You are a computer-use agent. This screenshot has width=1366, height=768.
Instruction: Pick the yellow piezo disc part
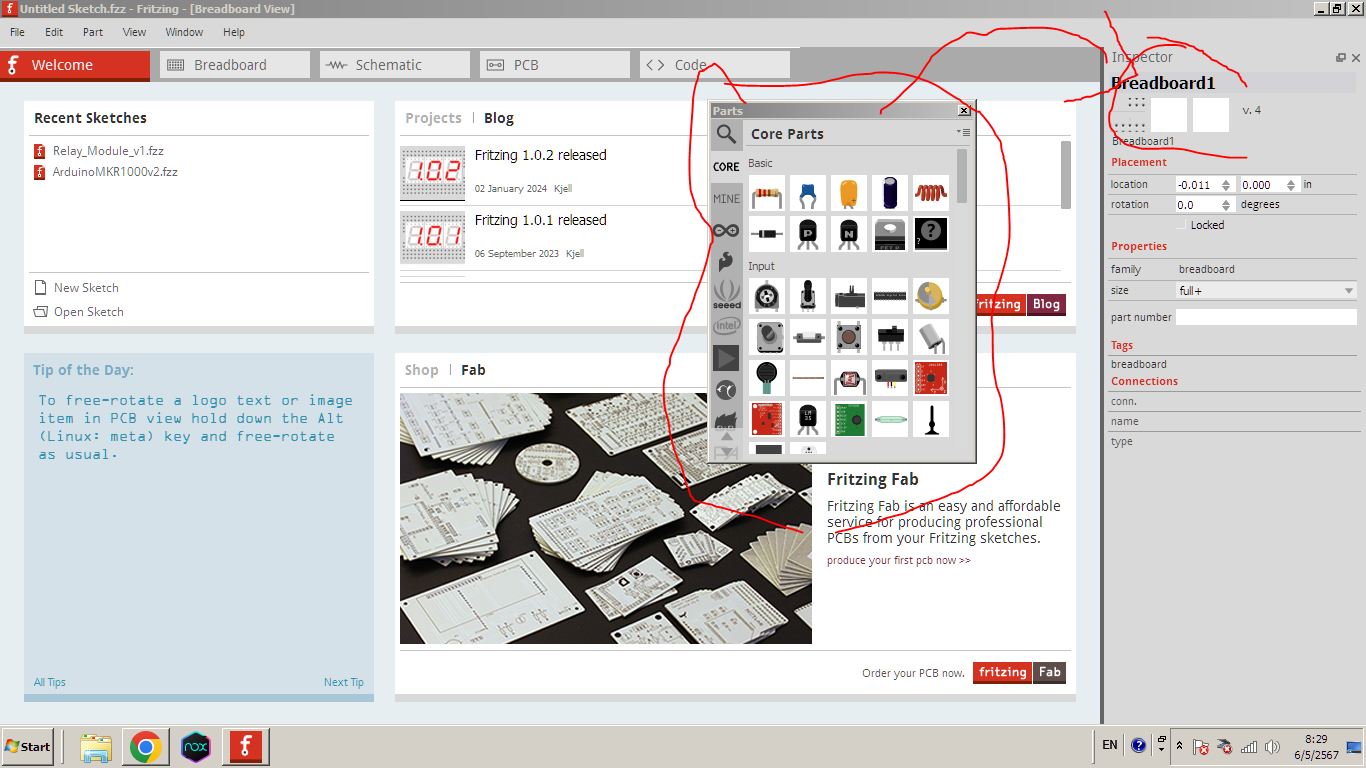(931, 296)
